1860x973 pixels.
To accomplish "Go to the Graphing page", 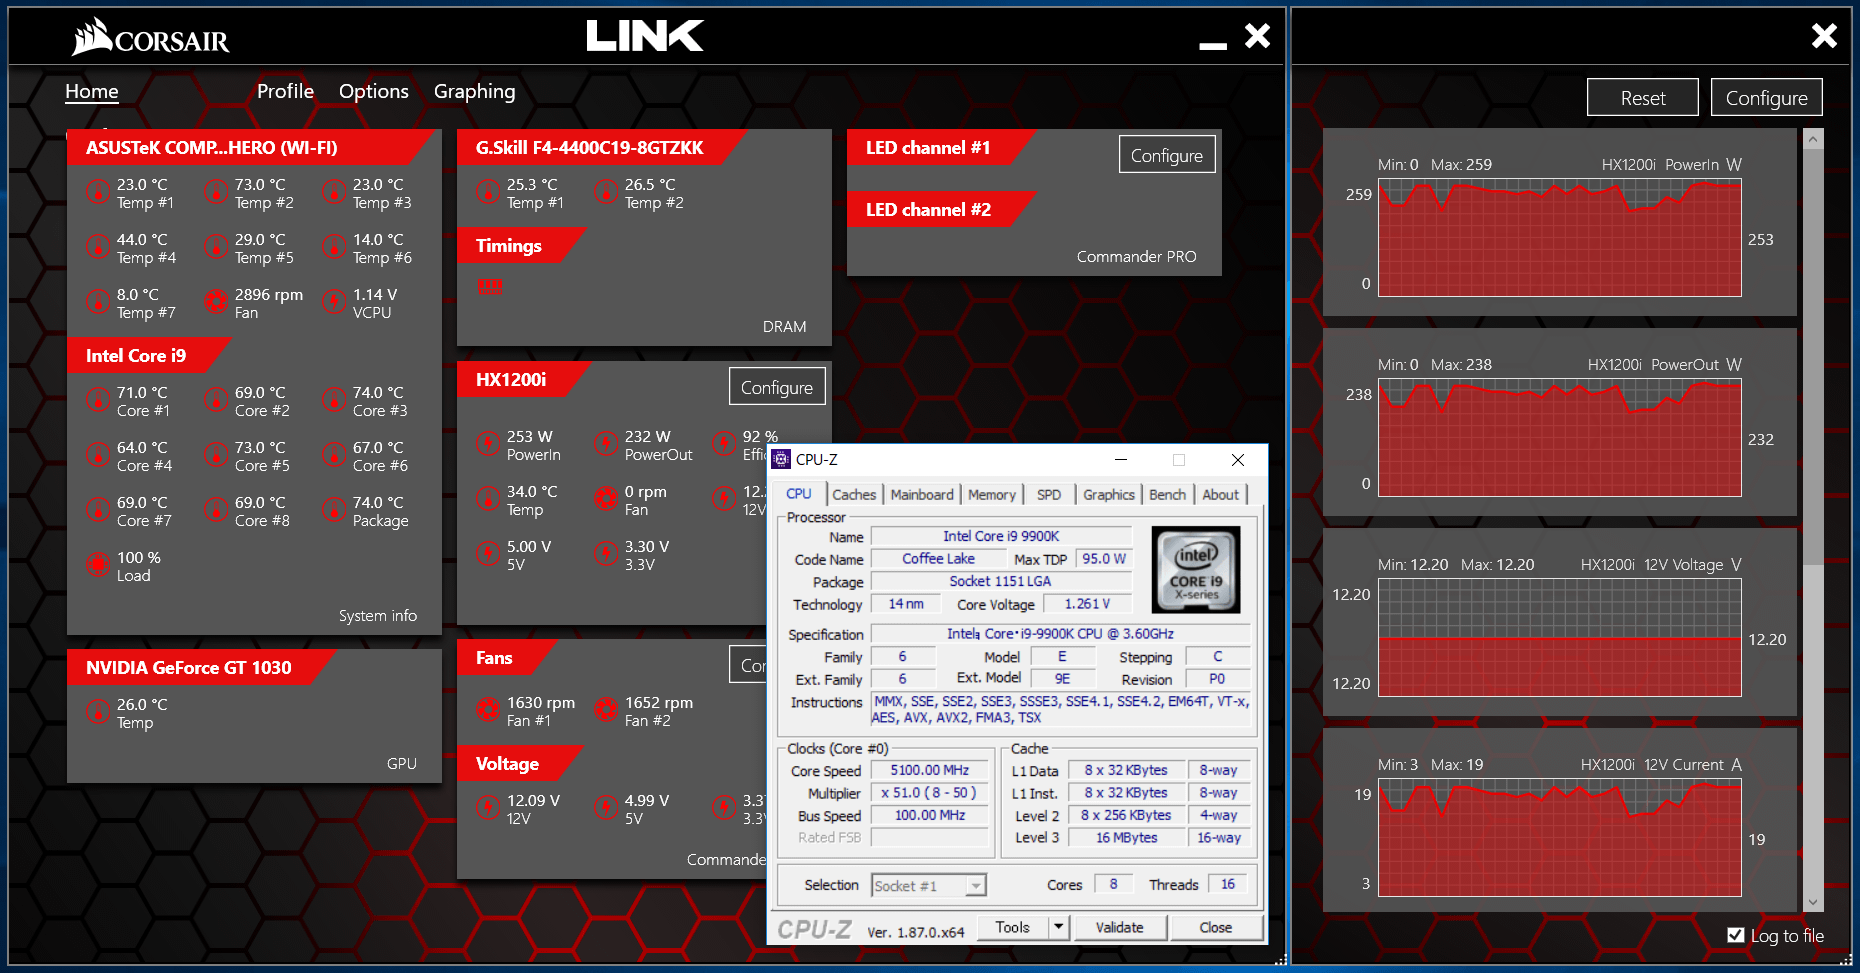I will pyautogui.click(x=474, y=91).
